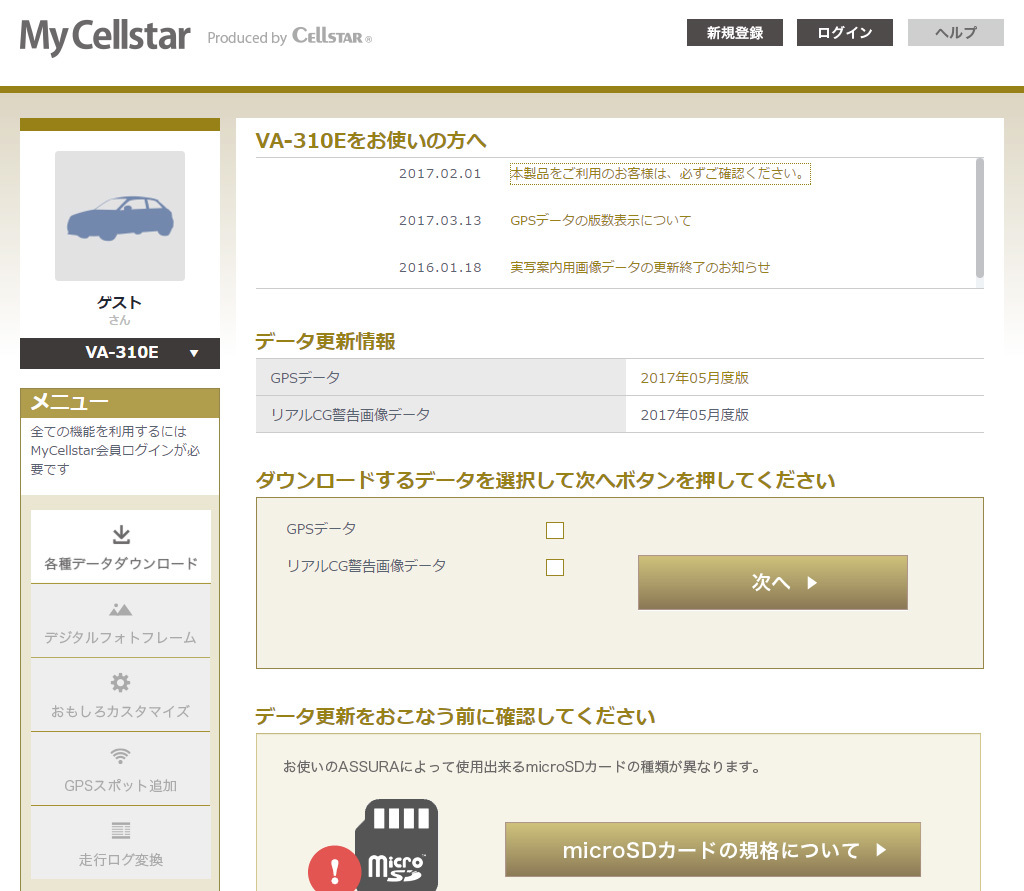The width and height of the screenshot is (1024, 891).
Task: Click the news list vertical scrollbar
Action: pyautogui.click(x=979, y=217)
